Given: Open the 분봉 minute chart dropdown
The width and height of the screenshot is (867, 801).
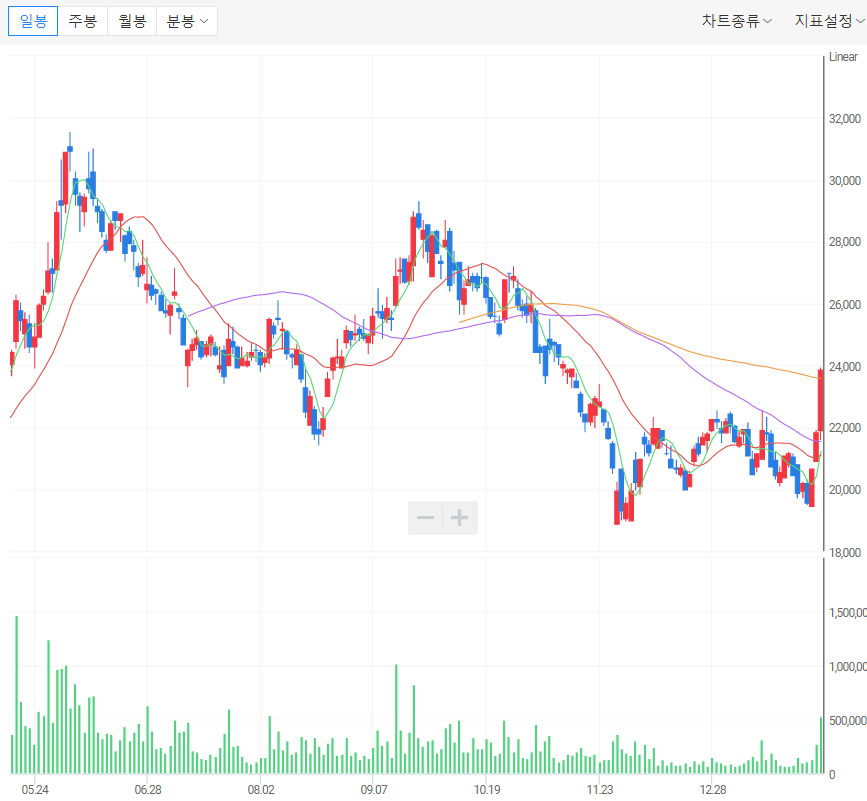Looking at the screenshot, I should point(187,21).
